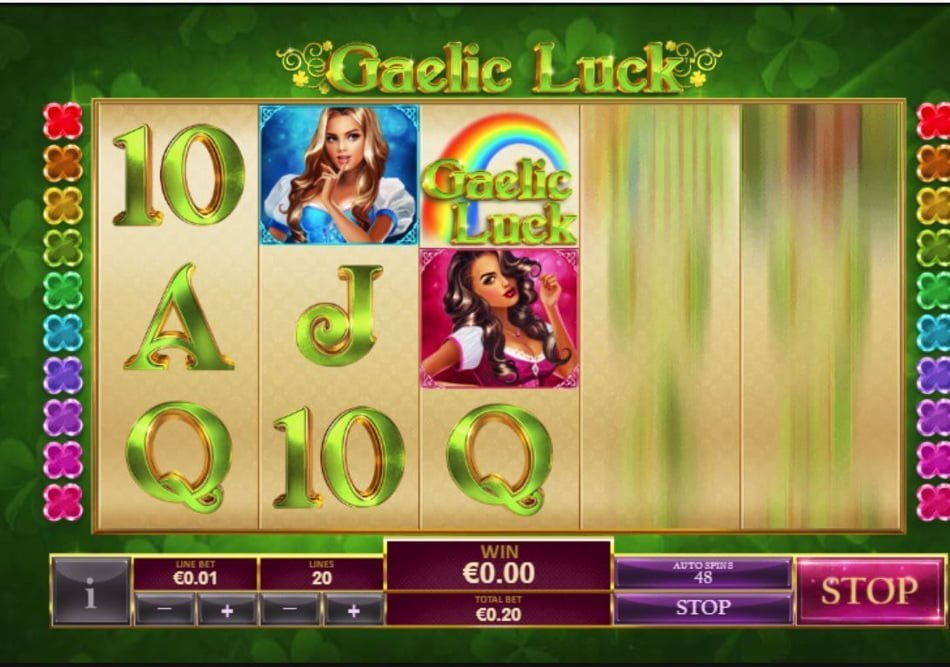Click the large pink STOP button
Image resolution: width=950 pixels, height=667 pixels.
pos(868,591)
